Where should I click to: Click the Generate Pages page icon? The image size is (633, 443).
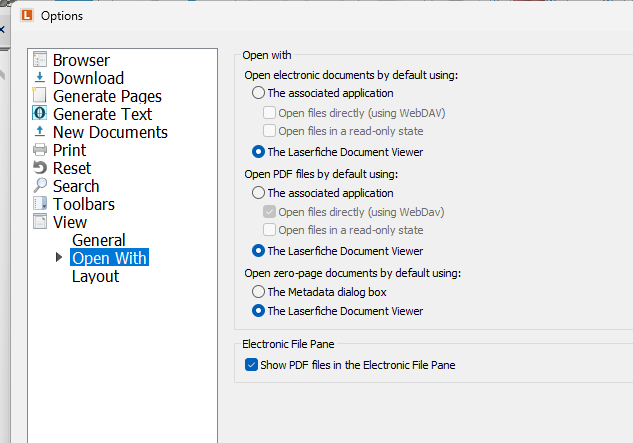[39, 95]
